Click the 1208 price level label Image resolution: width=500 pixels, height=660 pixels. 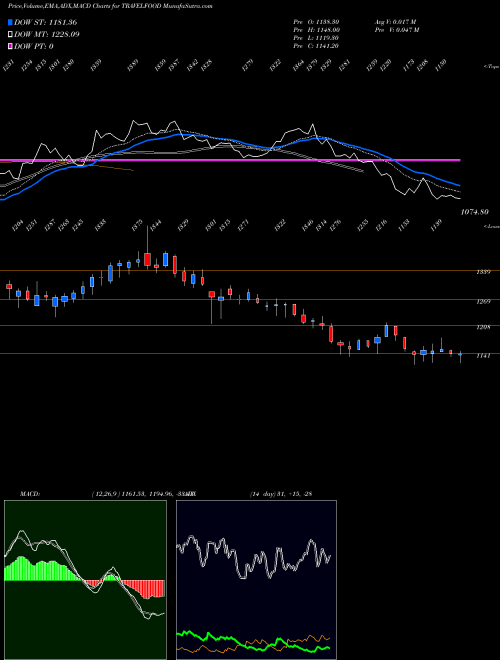(x=483, y=327)
